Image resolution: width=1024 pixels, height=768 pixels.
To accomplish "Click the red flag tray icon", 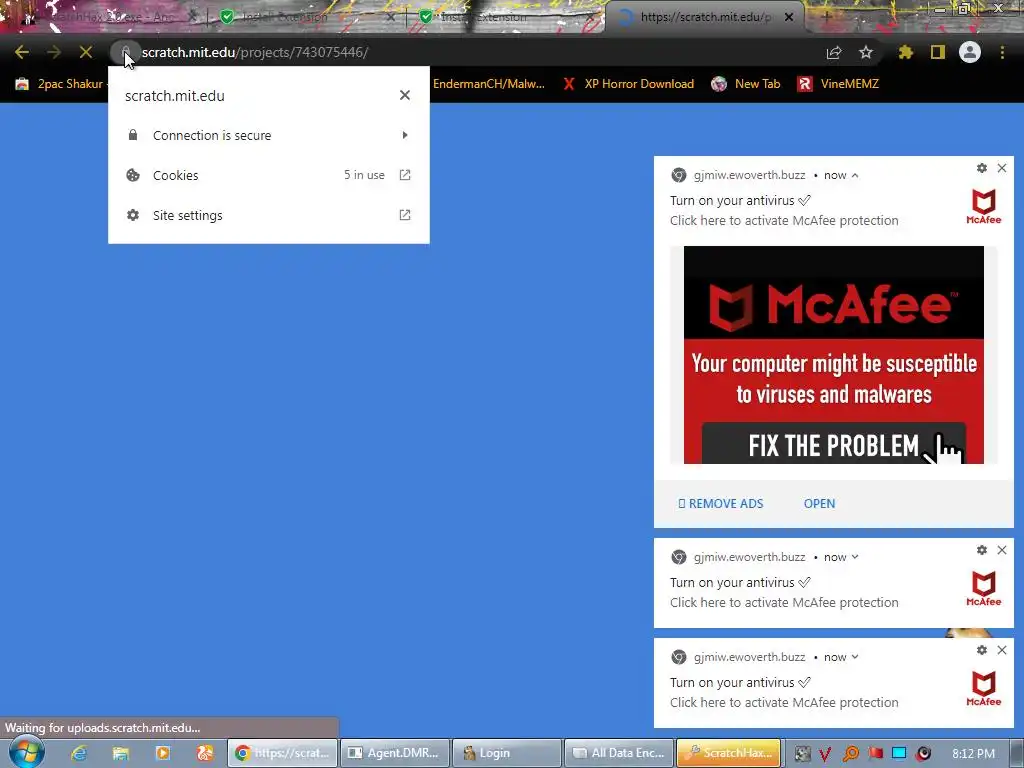I will click(875, 754).
